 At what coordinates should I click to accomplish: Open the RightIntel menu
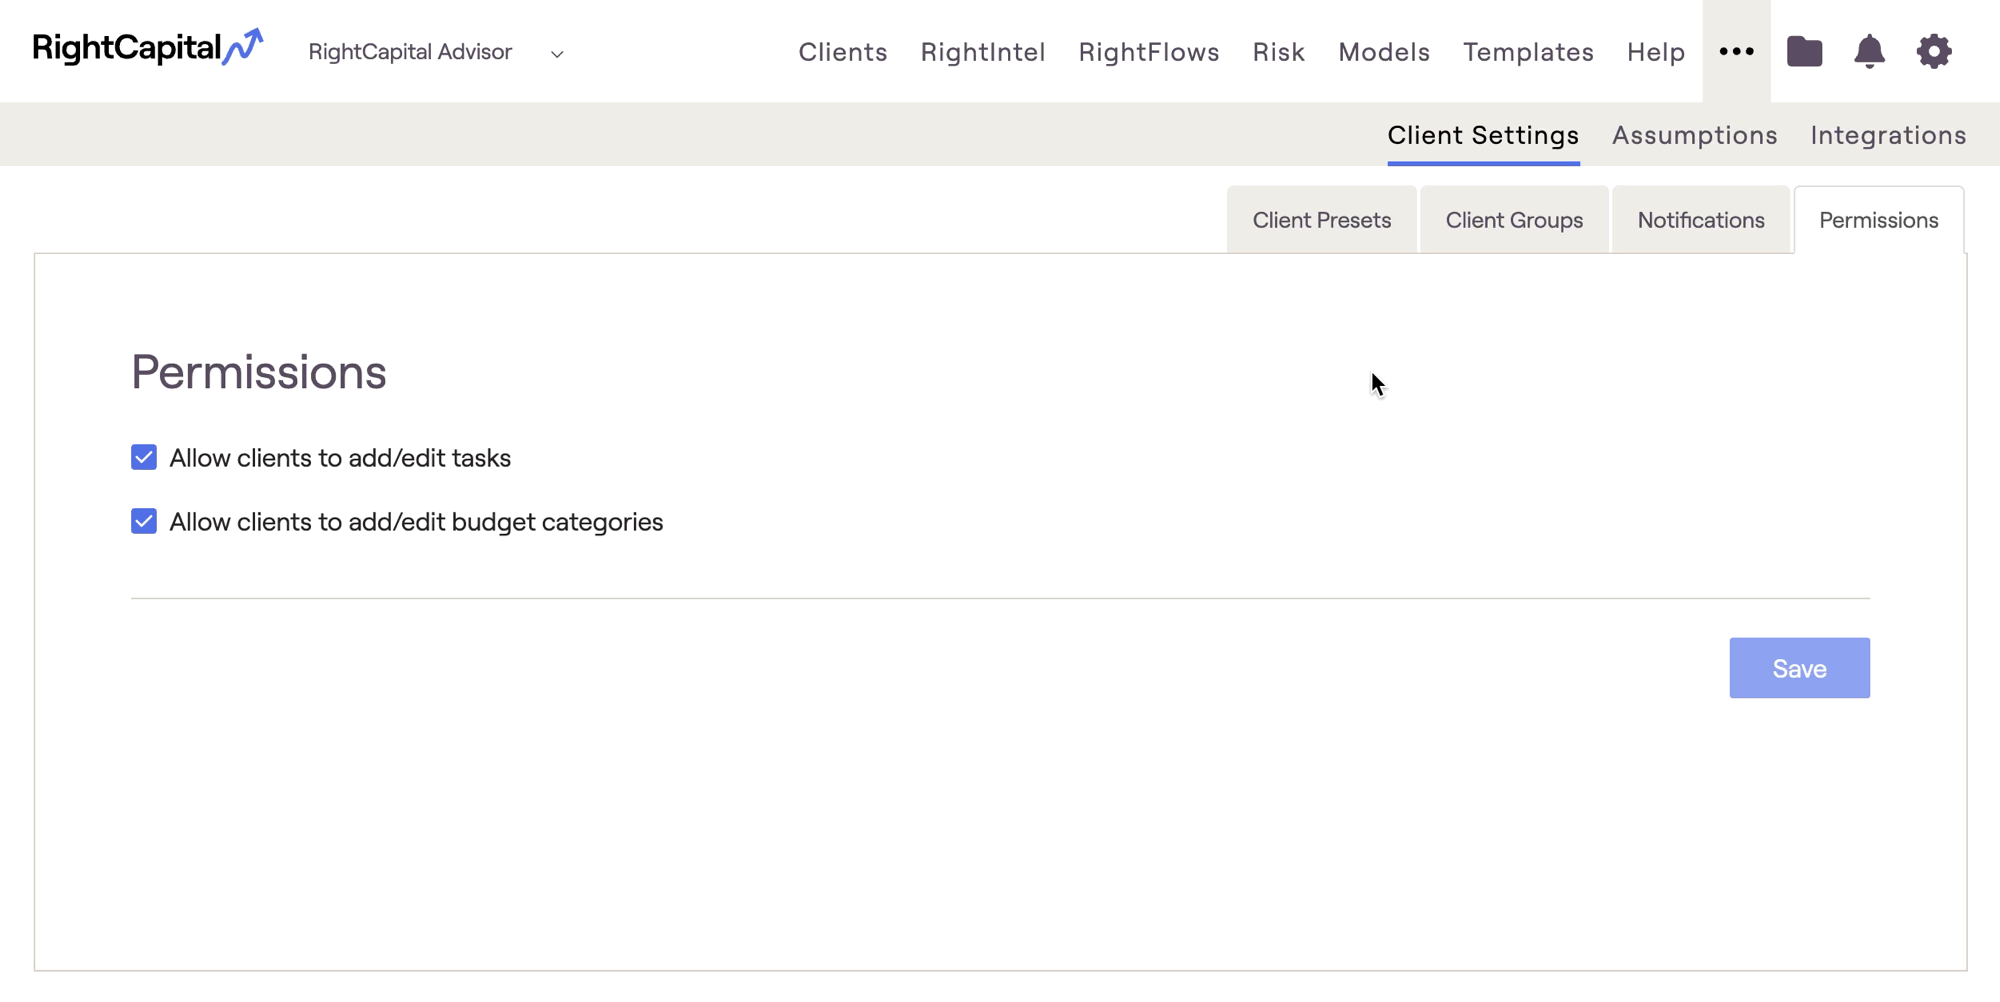click(982, 52)
